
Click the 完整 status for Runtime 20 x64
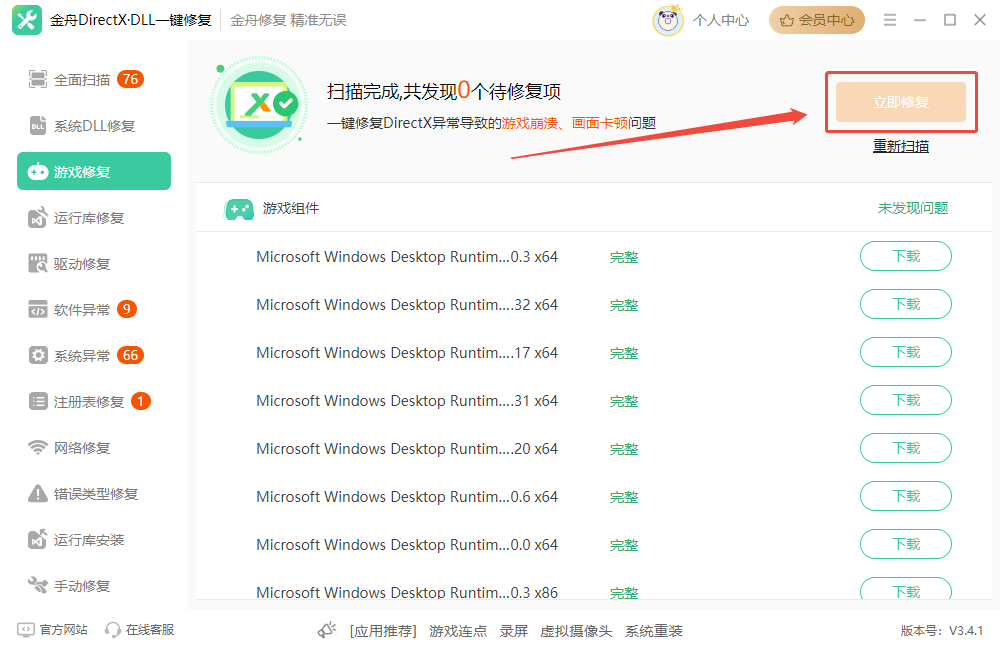624,449
